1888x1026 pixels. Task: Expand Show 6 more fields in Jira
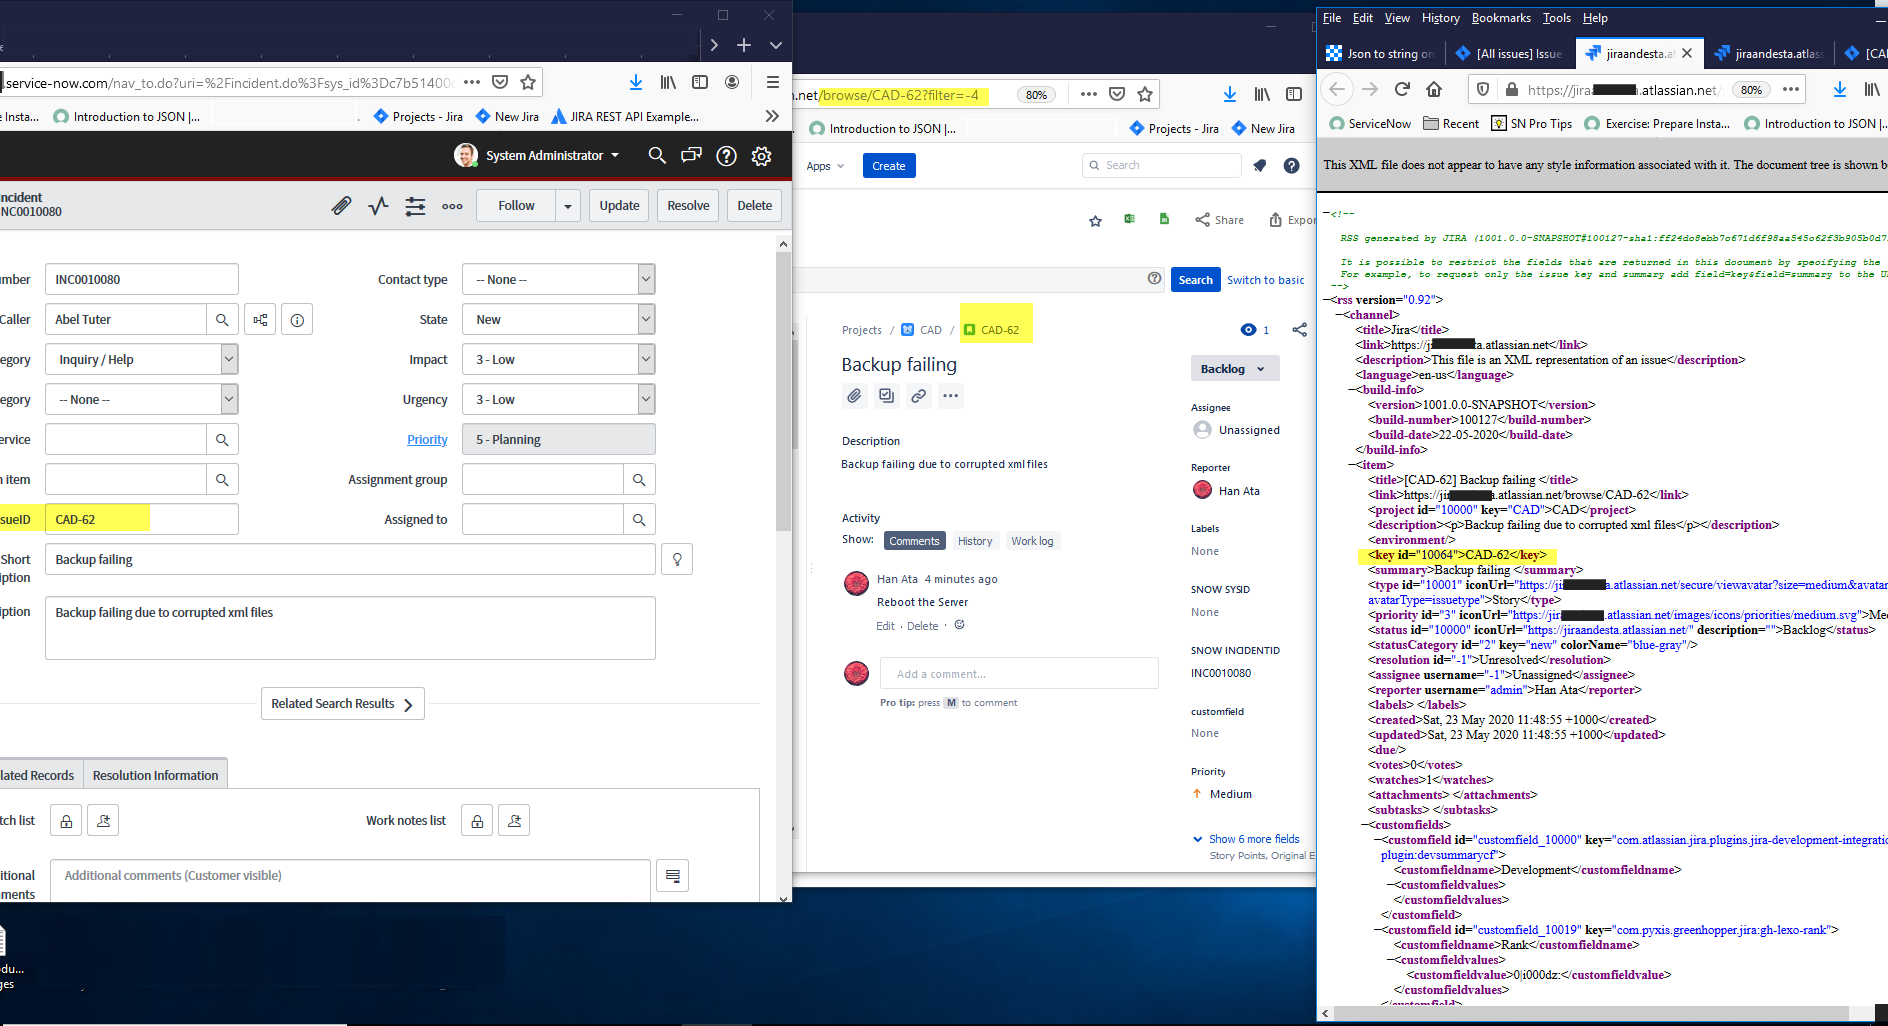pos(1246,839)
